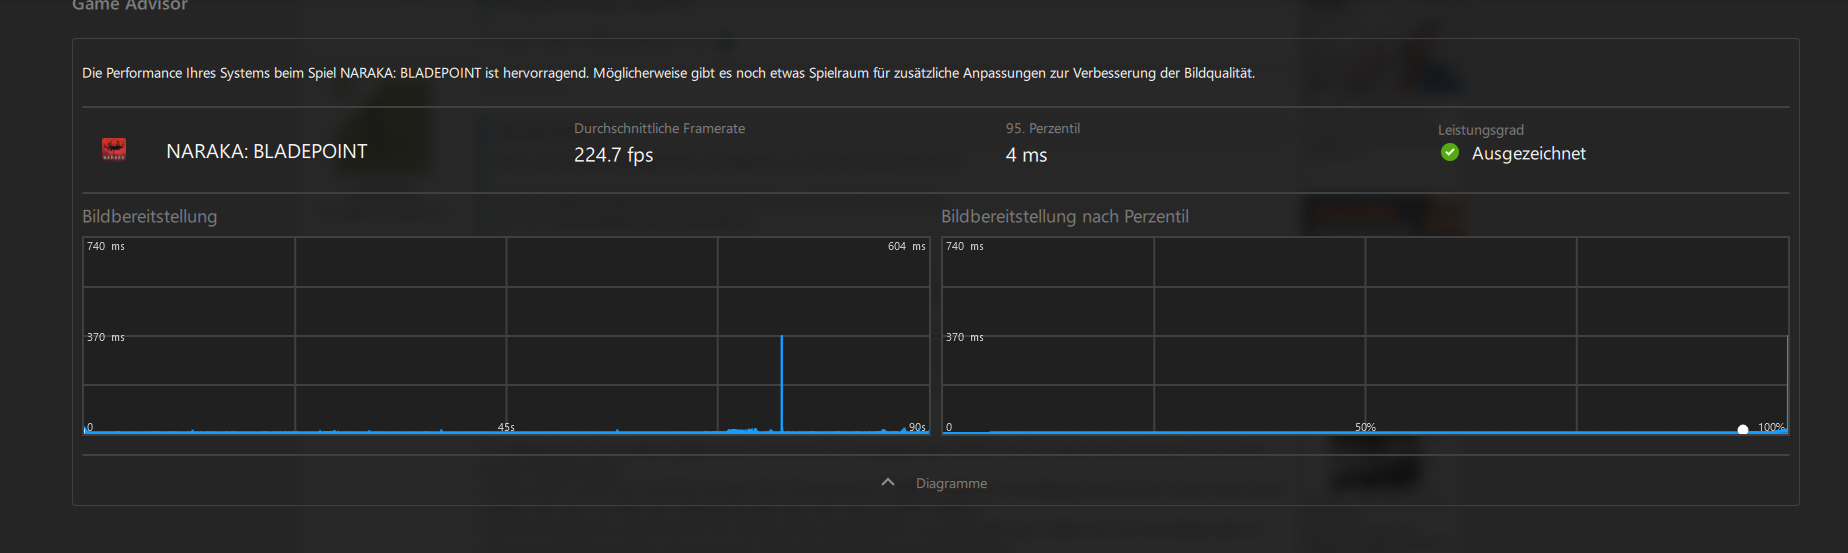The image size is (1848, 553).
Task: Click the 224.7 fps average framerate value
Action: tap(613, 155)
